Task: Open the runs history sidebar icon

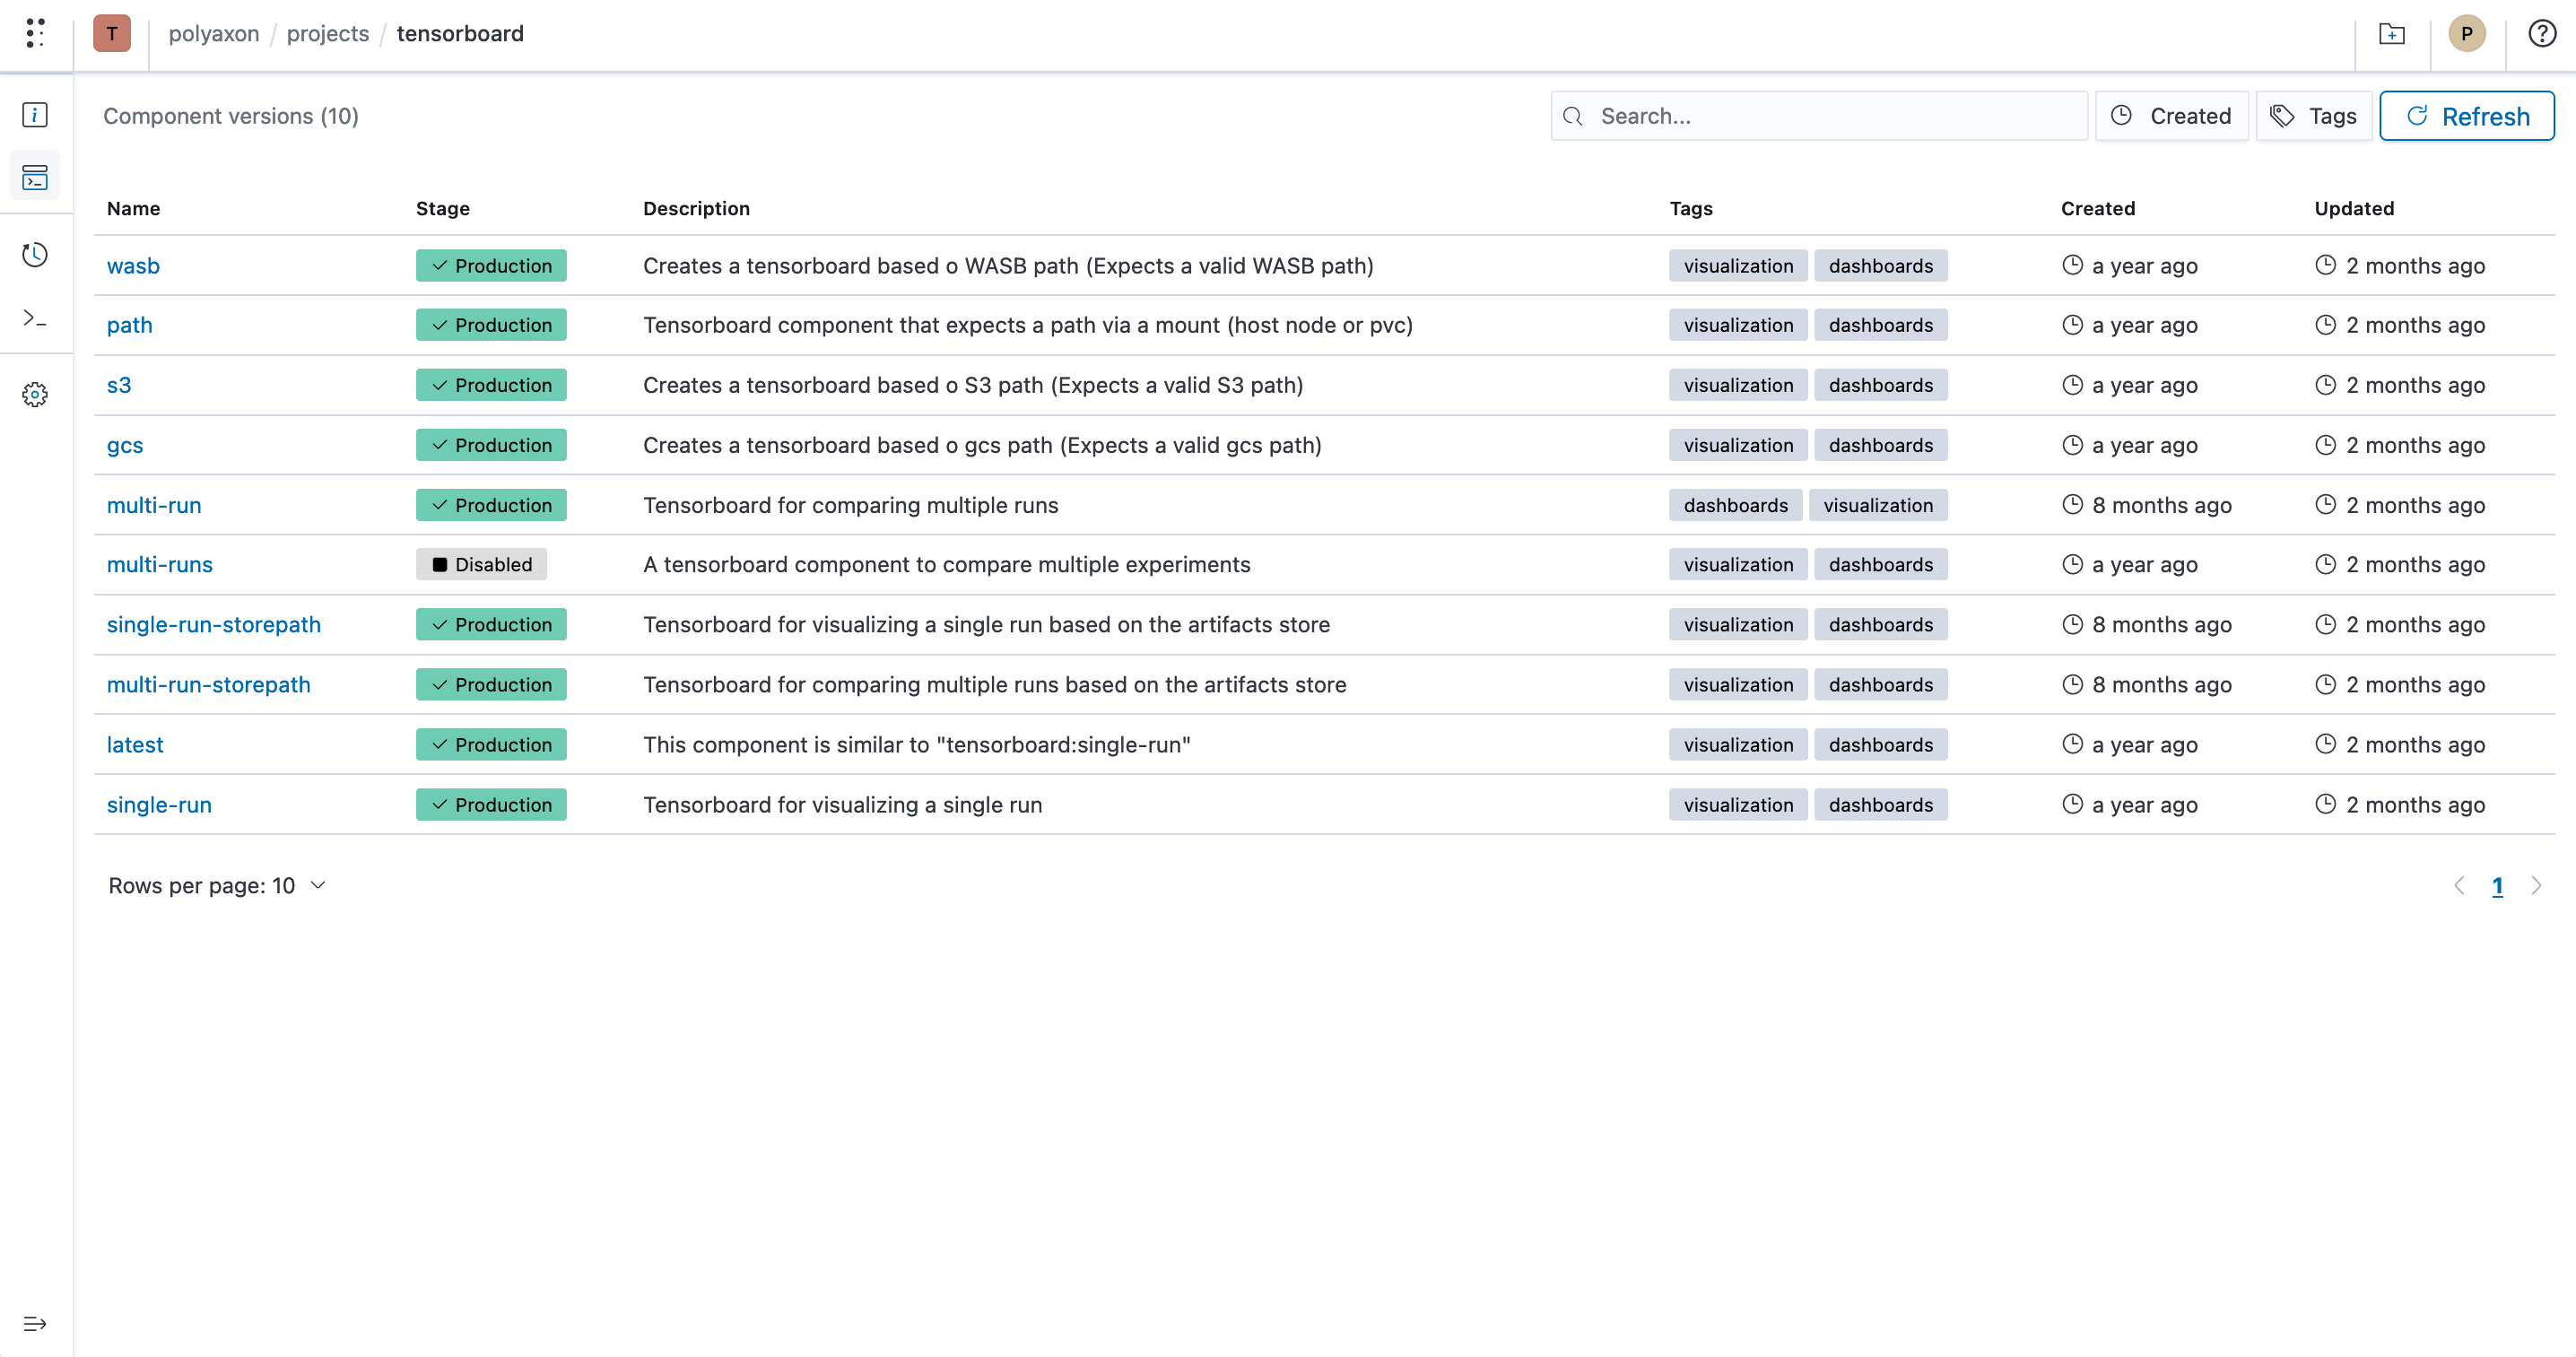Action: click(x=35, y=255)
